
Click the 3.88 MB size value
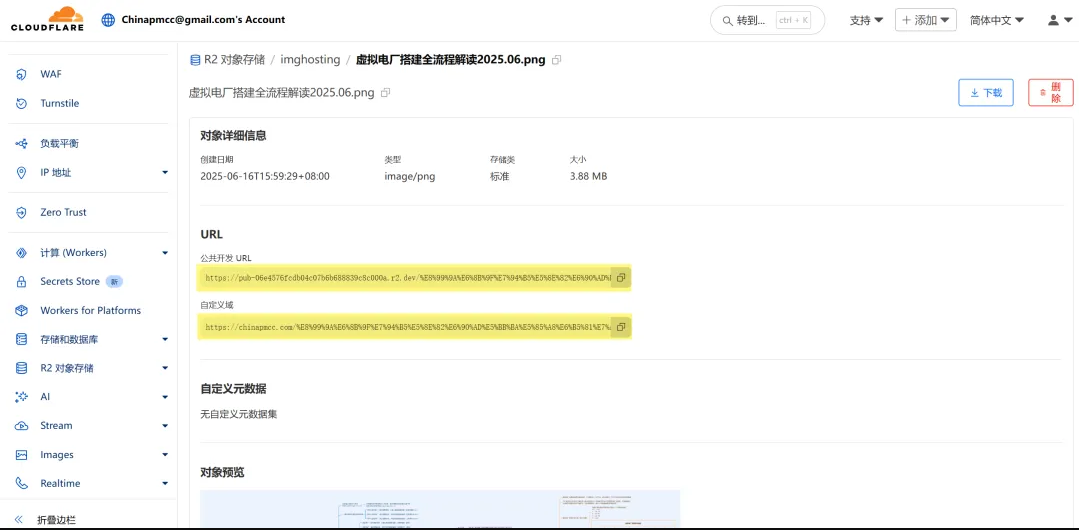tap(588, 176)
